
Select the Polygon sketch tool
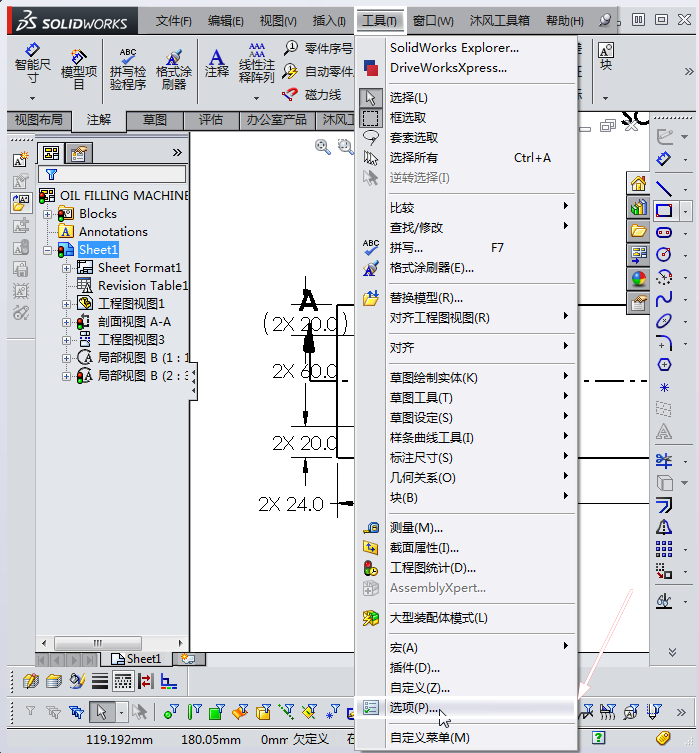pyautogui.click(x=664, y=365)
